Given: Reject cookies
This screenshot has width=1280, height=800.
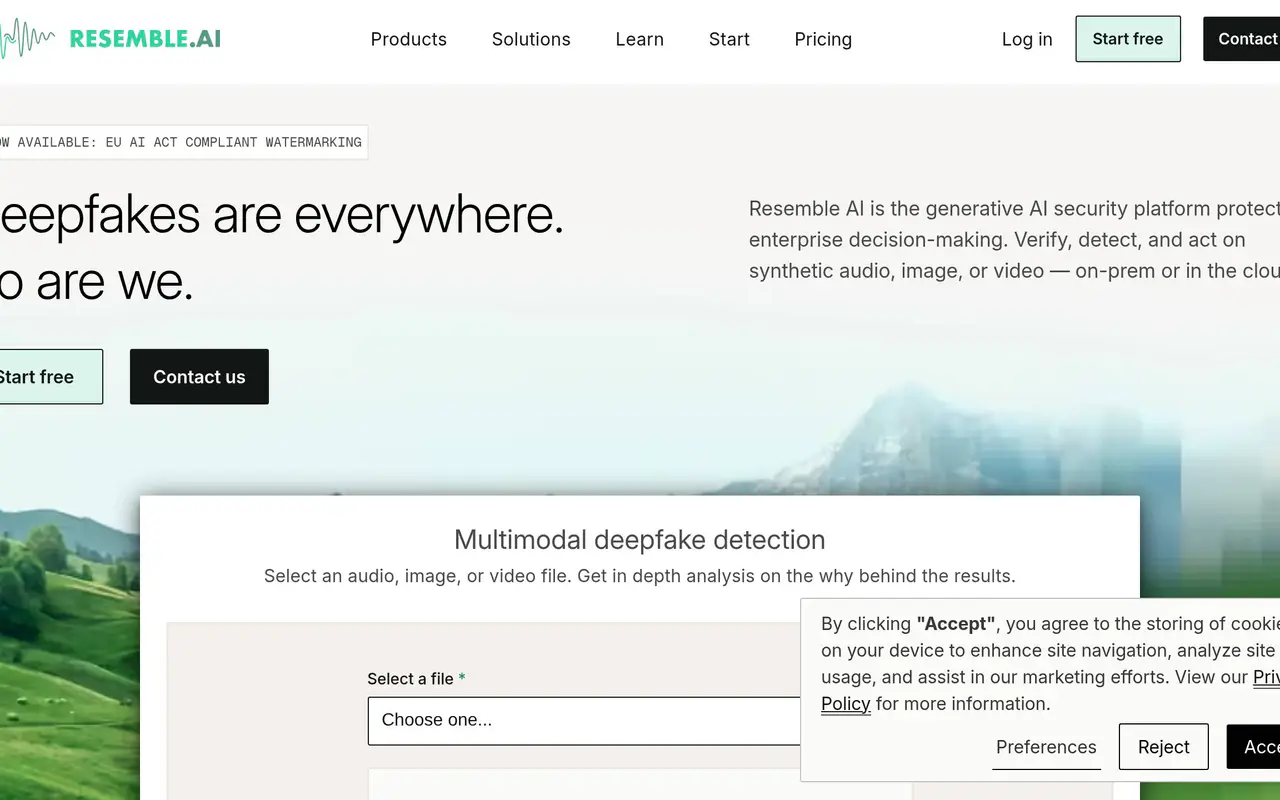Looking at the screenshot, I should pyautogui.click(x=1164, y=747).
